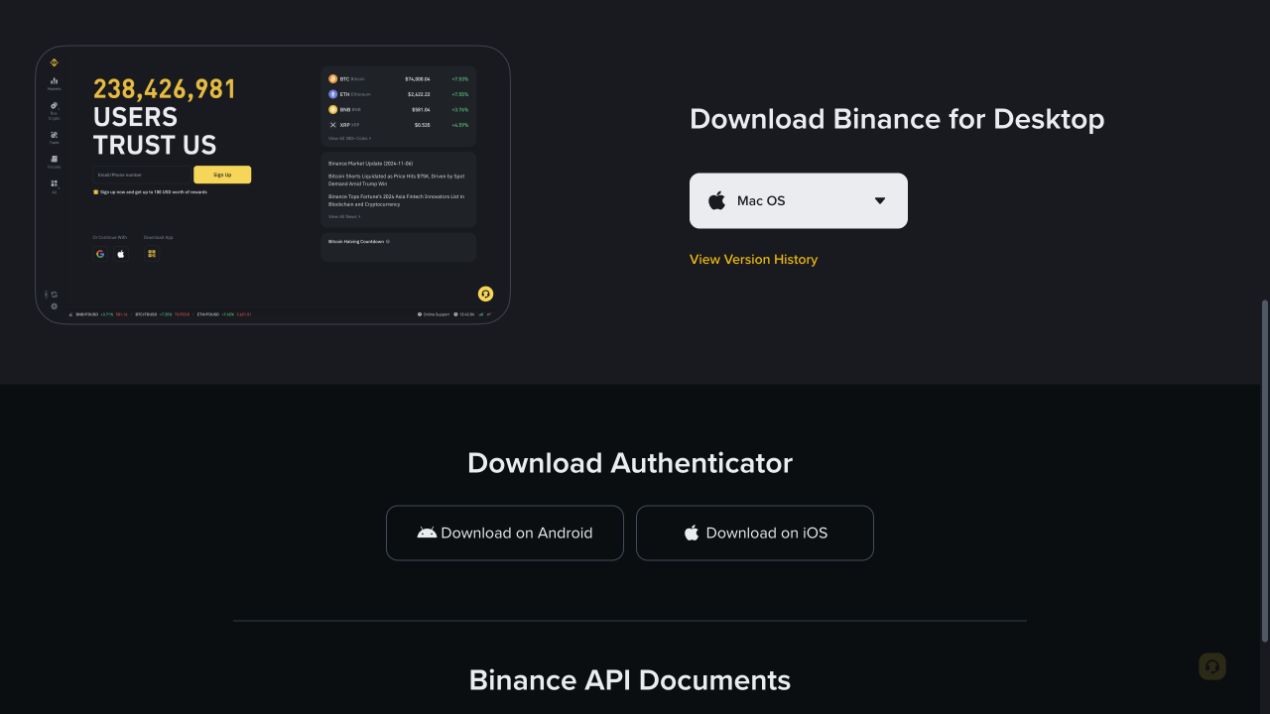Screen dimensions: 1270x714
Task: Click the Email/Phone number field in the preview
Action: [x=141, y=174]
